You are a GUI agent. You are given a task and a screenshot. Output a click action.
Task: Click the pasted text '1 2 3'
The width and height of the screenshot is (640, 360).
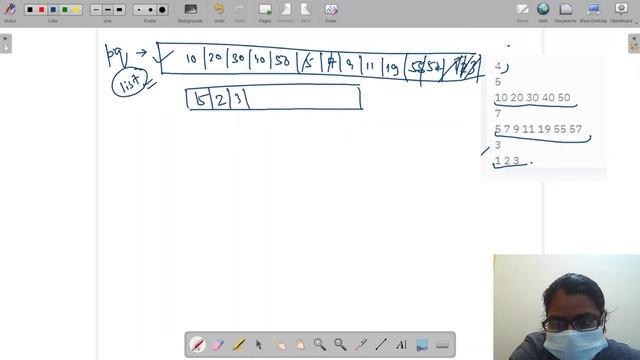(507, 160)
